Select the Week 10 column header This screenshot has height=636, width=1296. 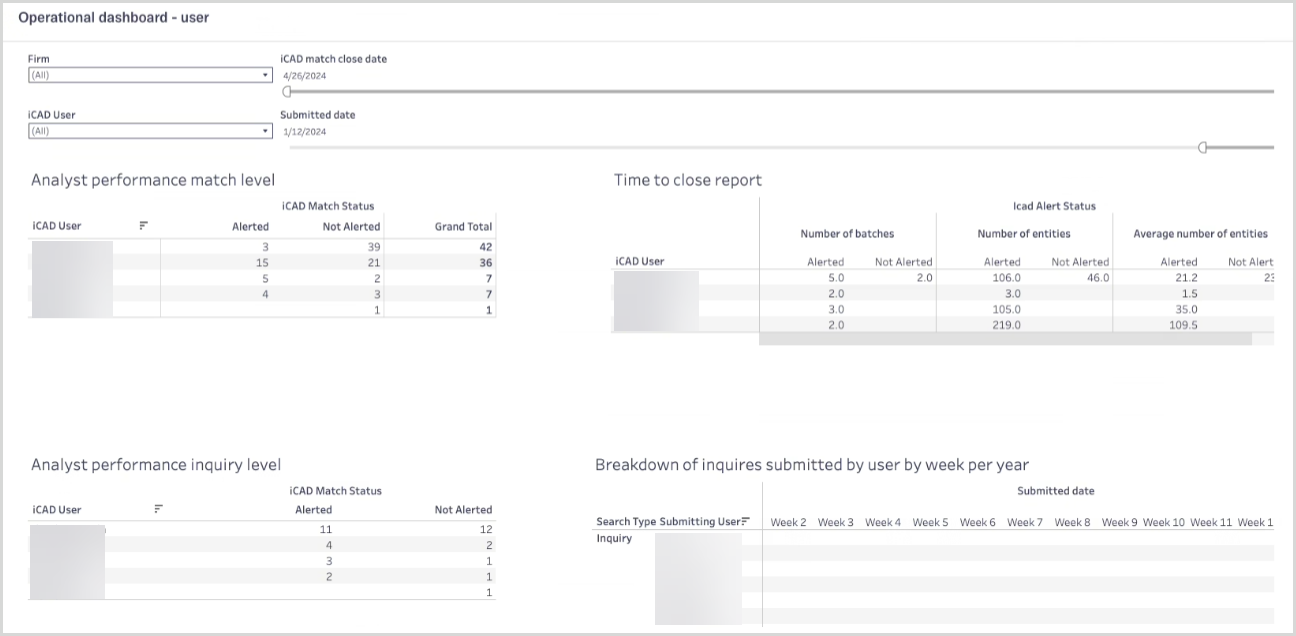(1163, 522)
